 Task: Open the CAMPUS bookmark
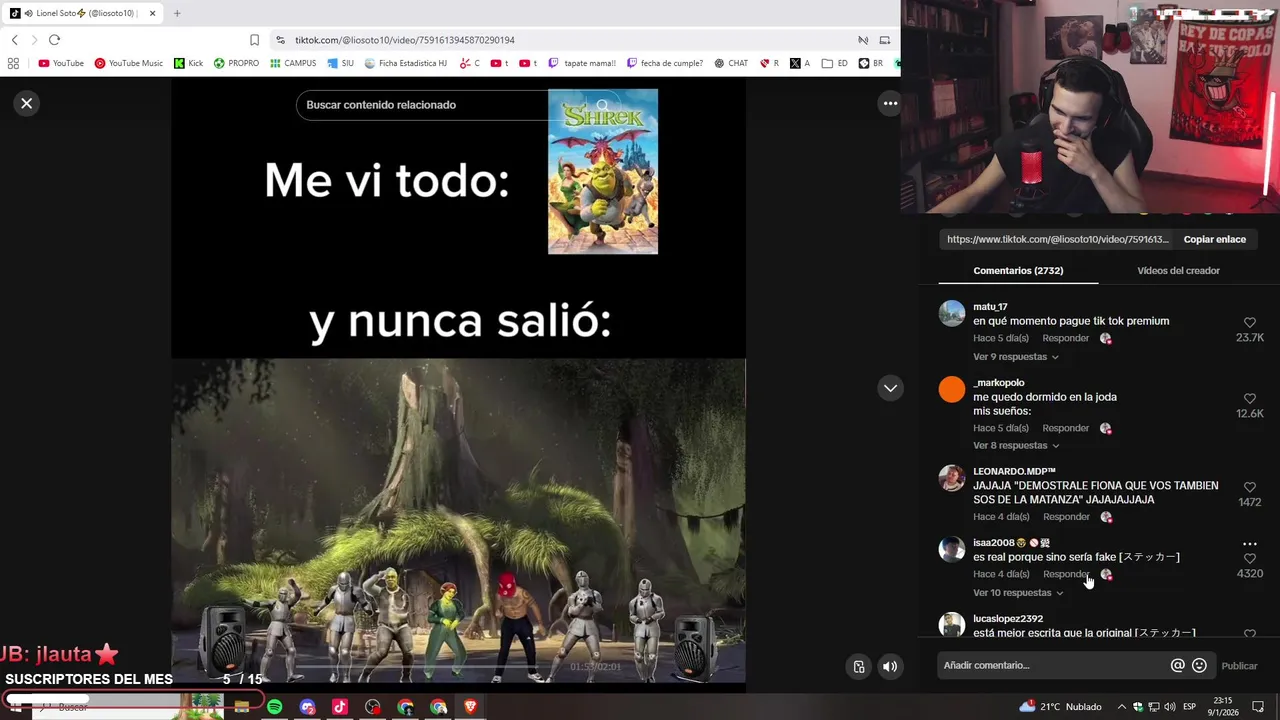293,63
